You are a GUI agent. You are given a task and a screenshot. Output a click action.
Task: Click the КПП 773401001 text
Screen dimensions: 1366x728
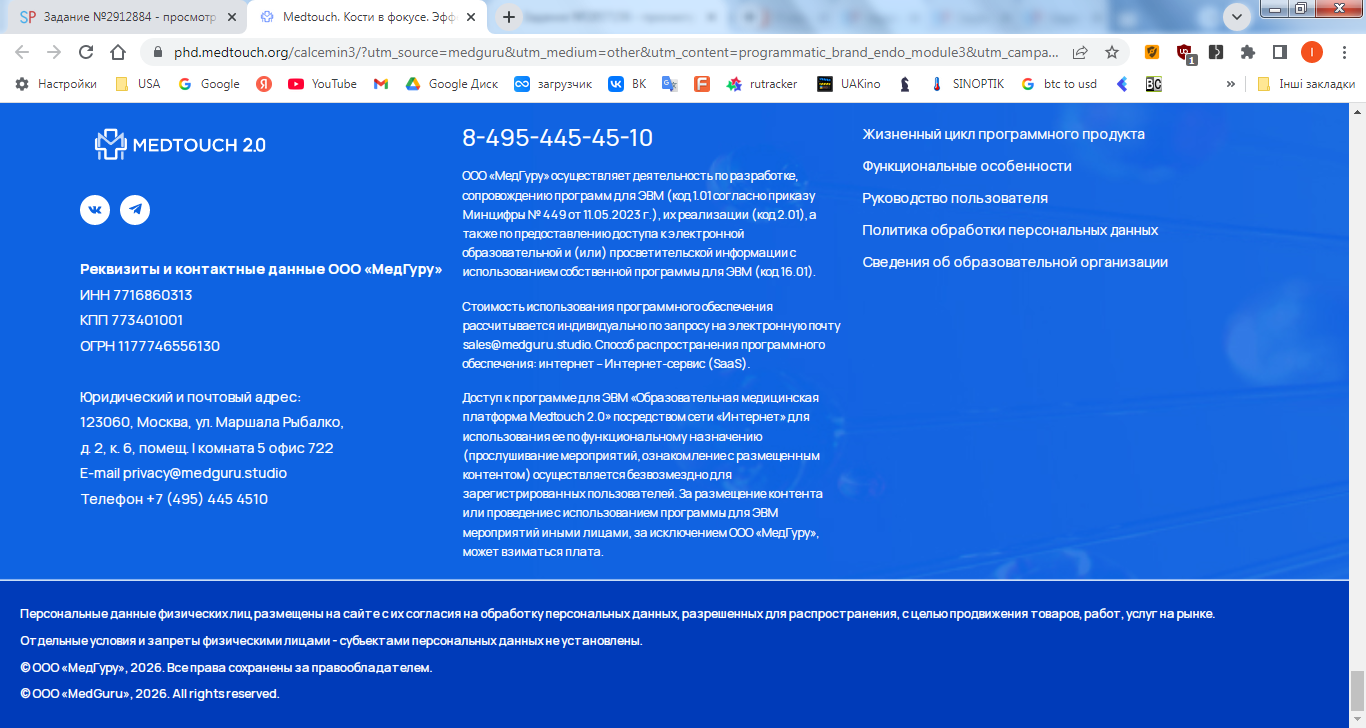[x=131, y=320]
